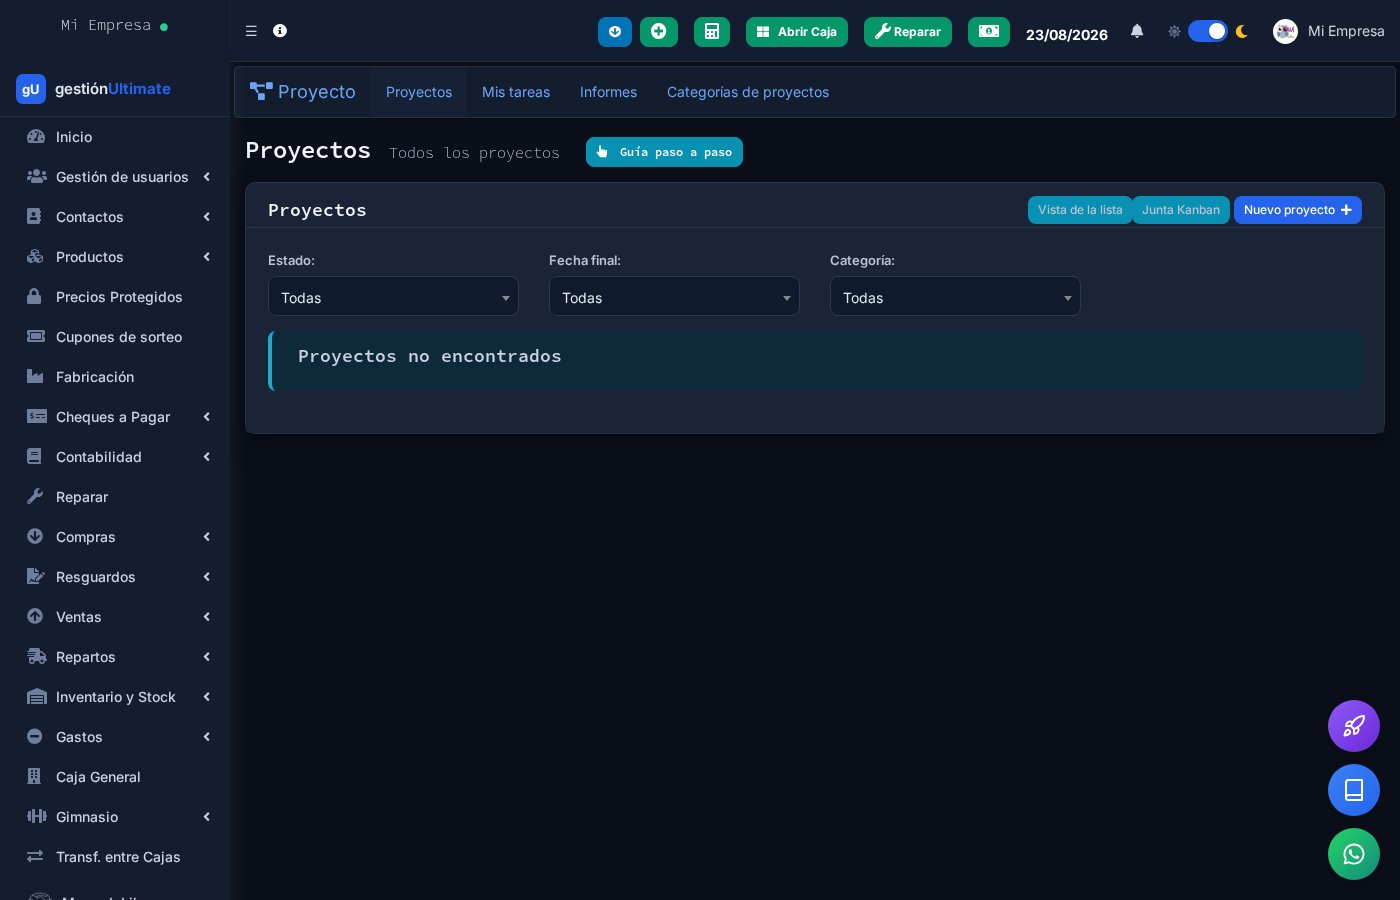Click the purple rocket floating button

[1354, 726]
